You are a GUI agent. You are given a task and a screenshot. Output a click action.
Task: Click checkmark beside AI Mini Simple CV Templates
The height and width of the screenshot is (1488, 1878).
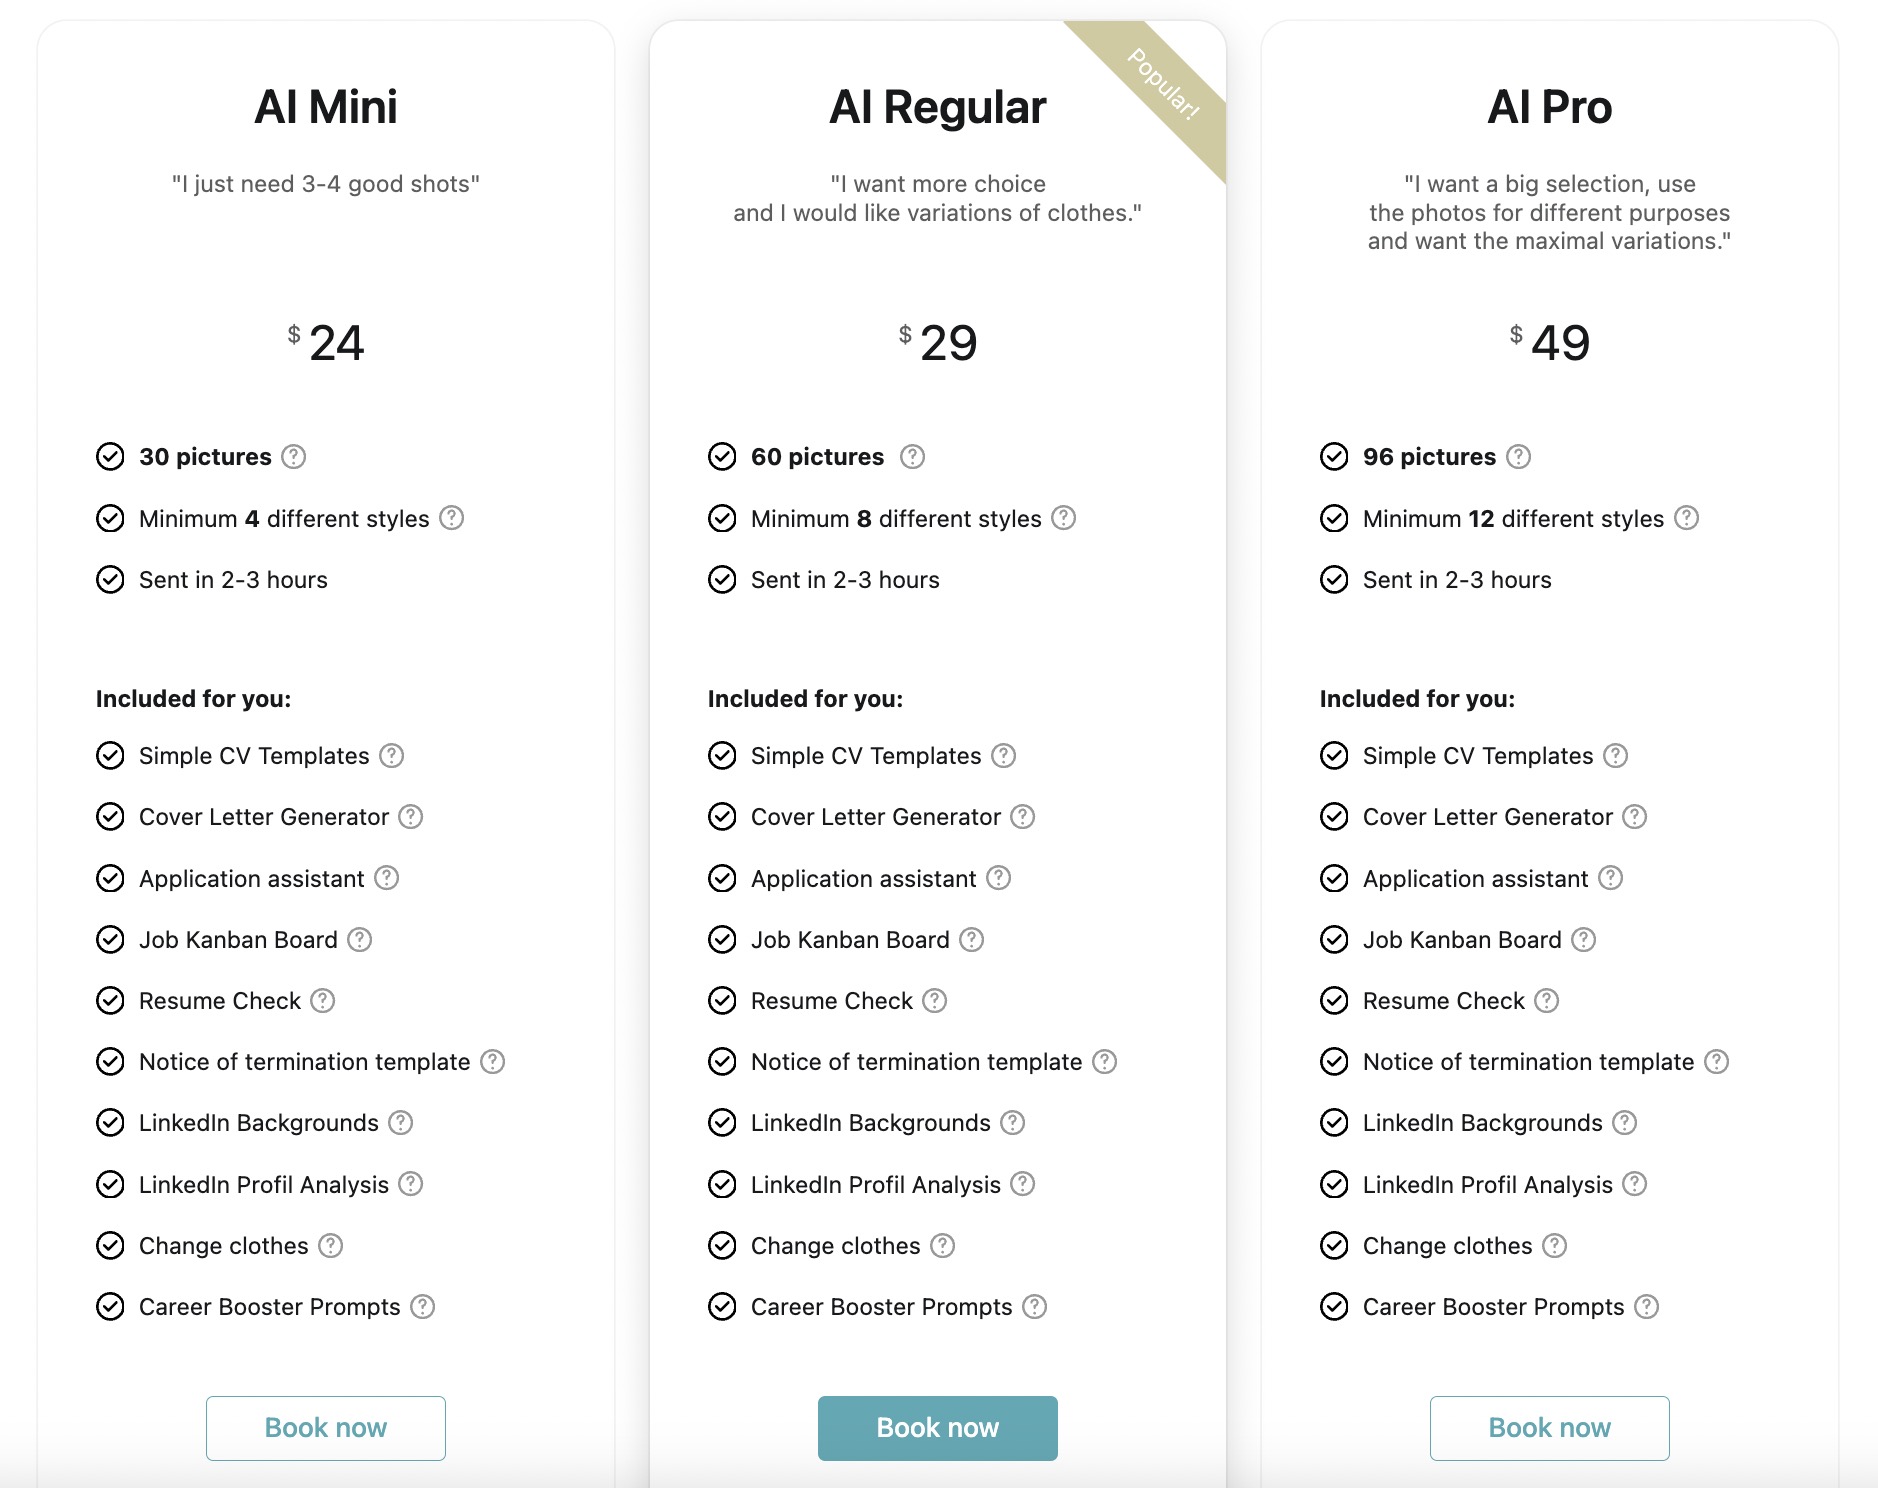point(110,756)
